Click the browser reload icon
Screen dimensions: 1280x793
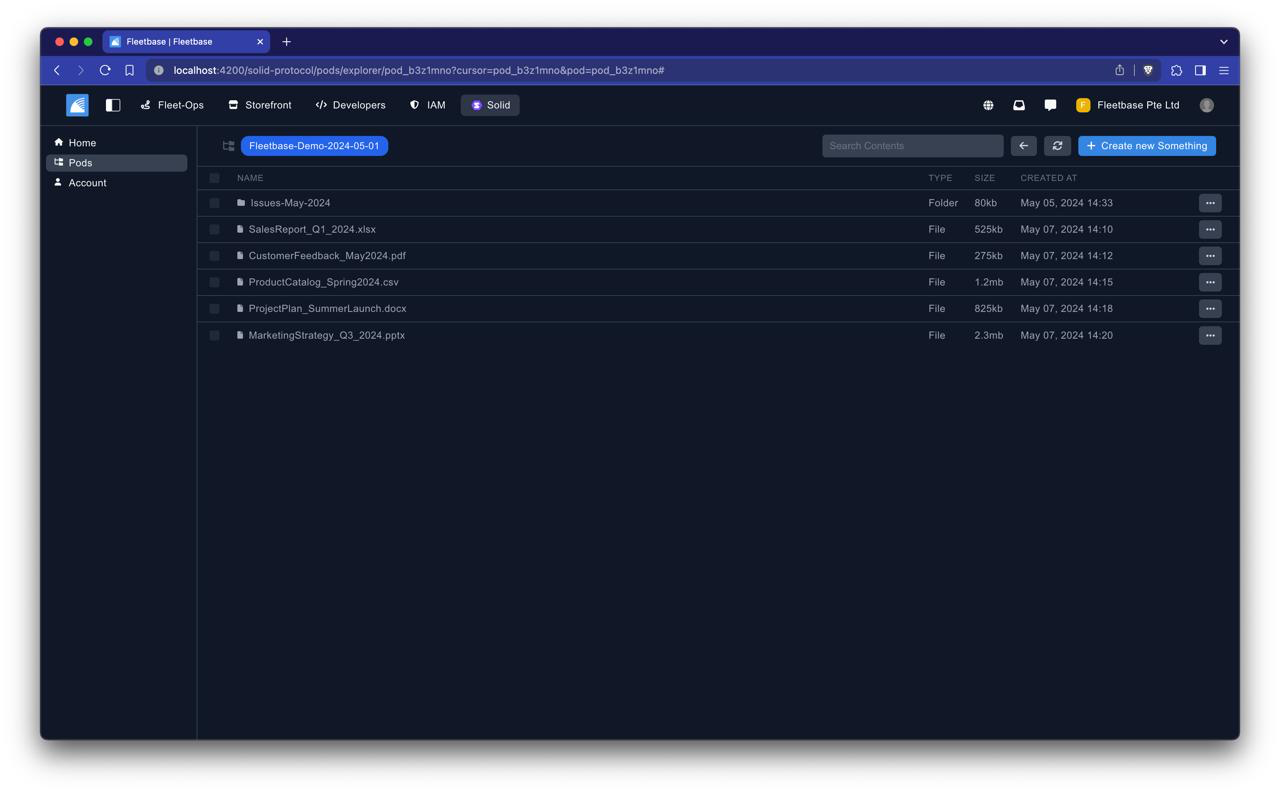[x=105, y=70]
